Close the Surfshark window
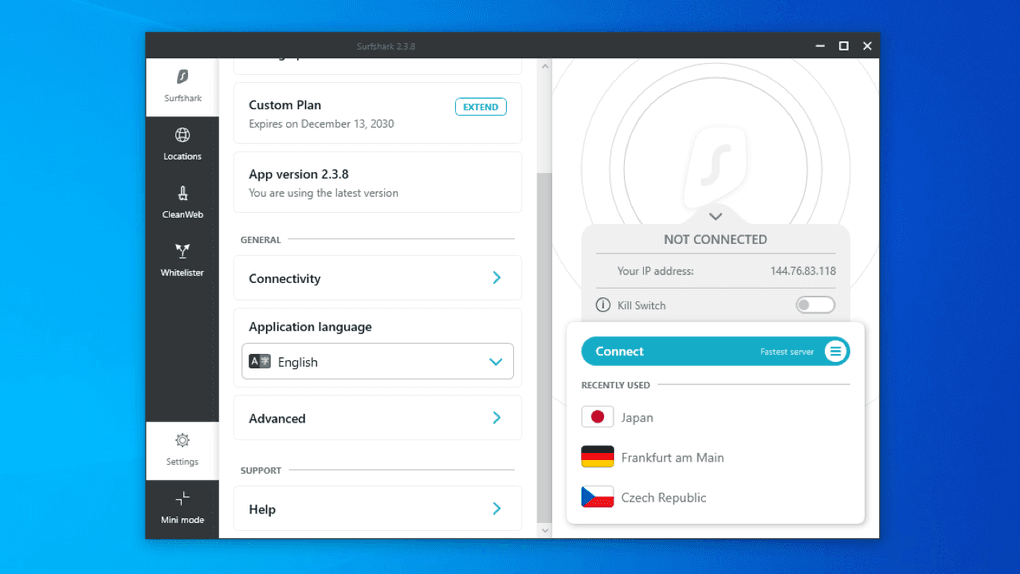The image size is (1020, 574). coord(867,46)
